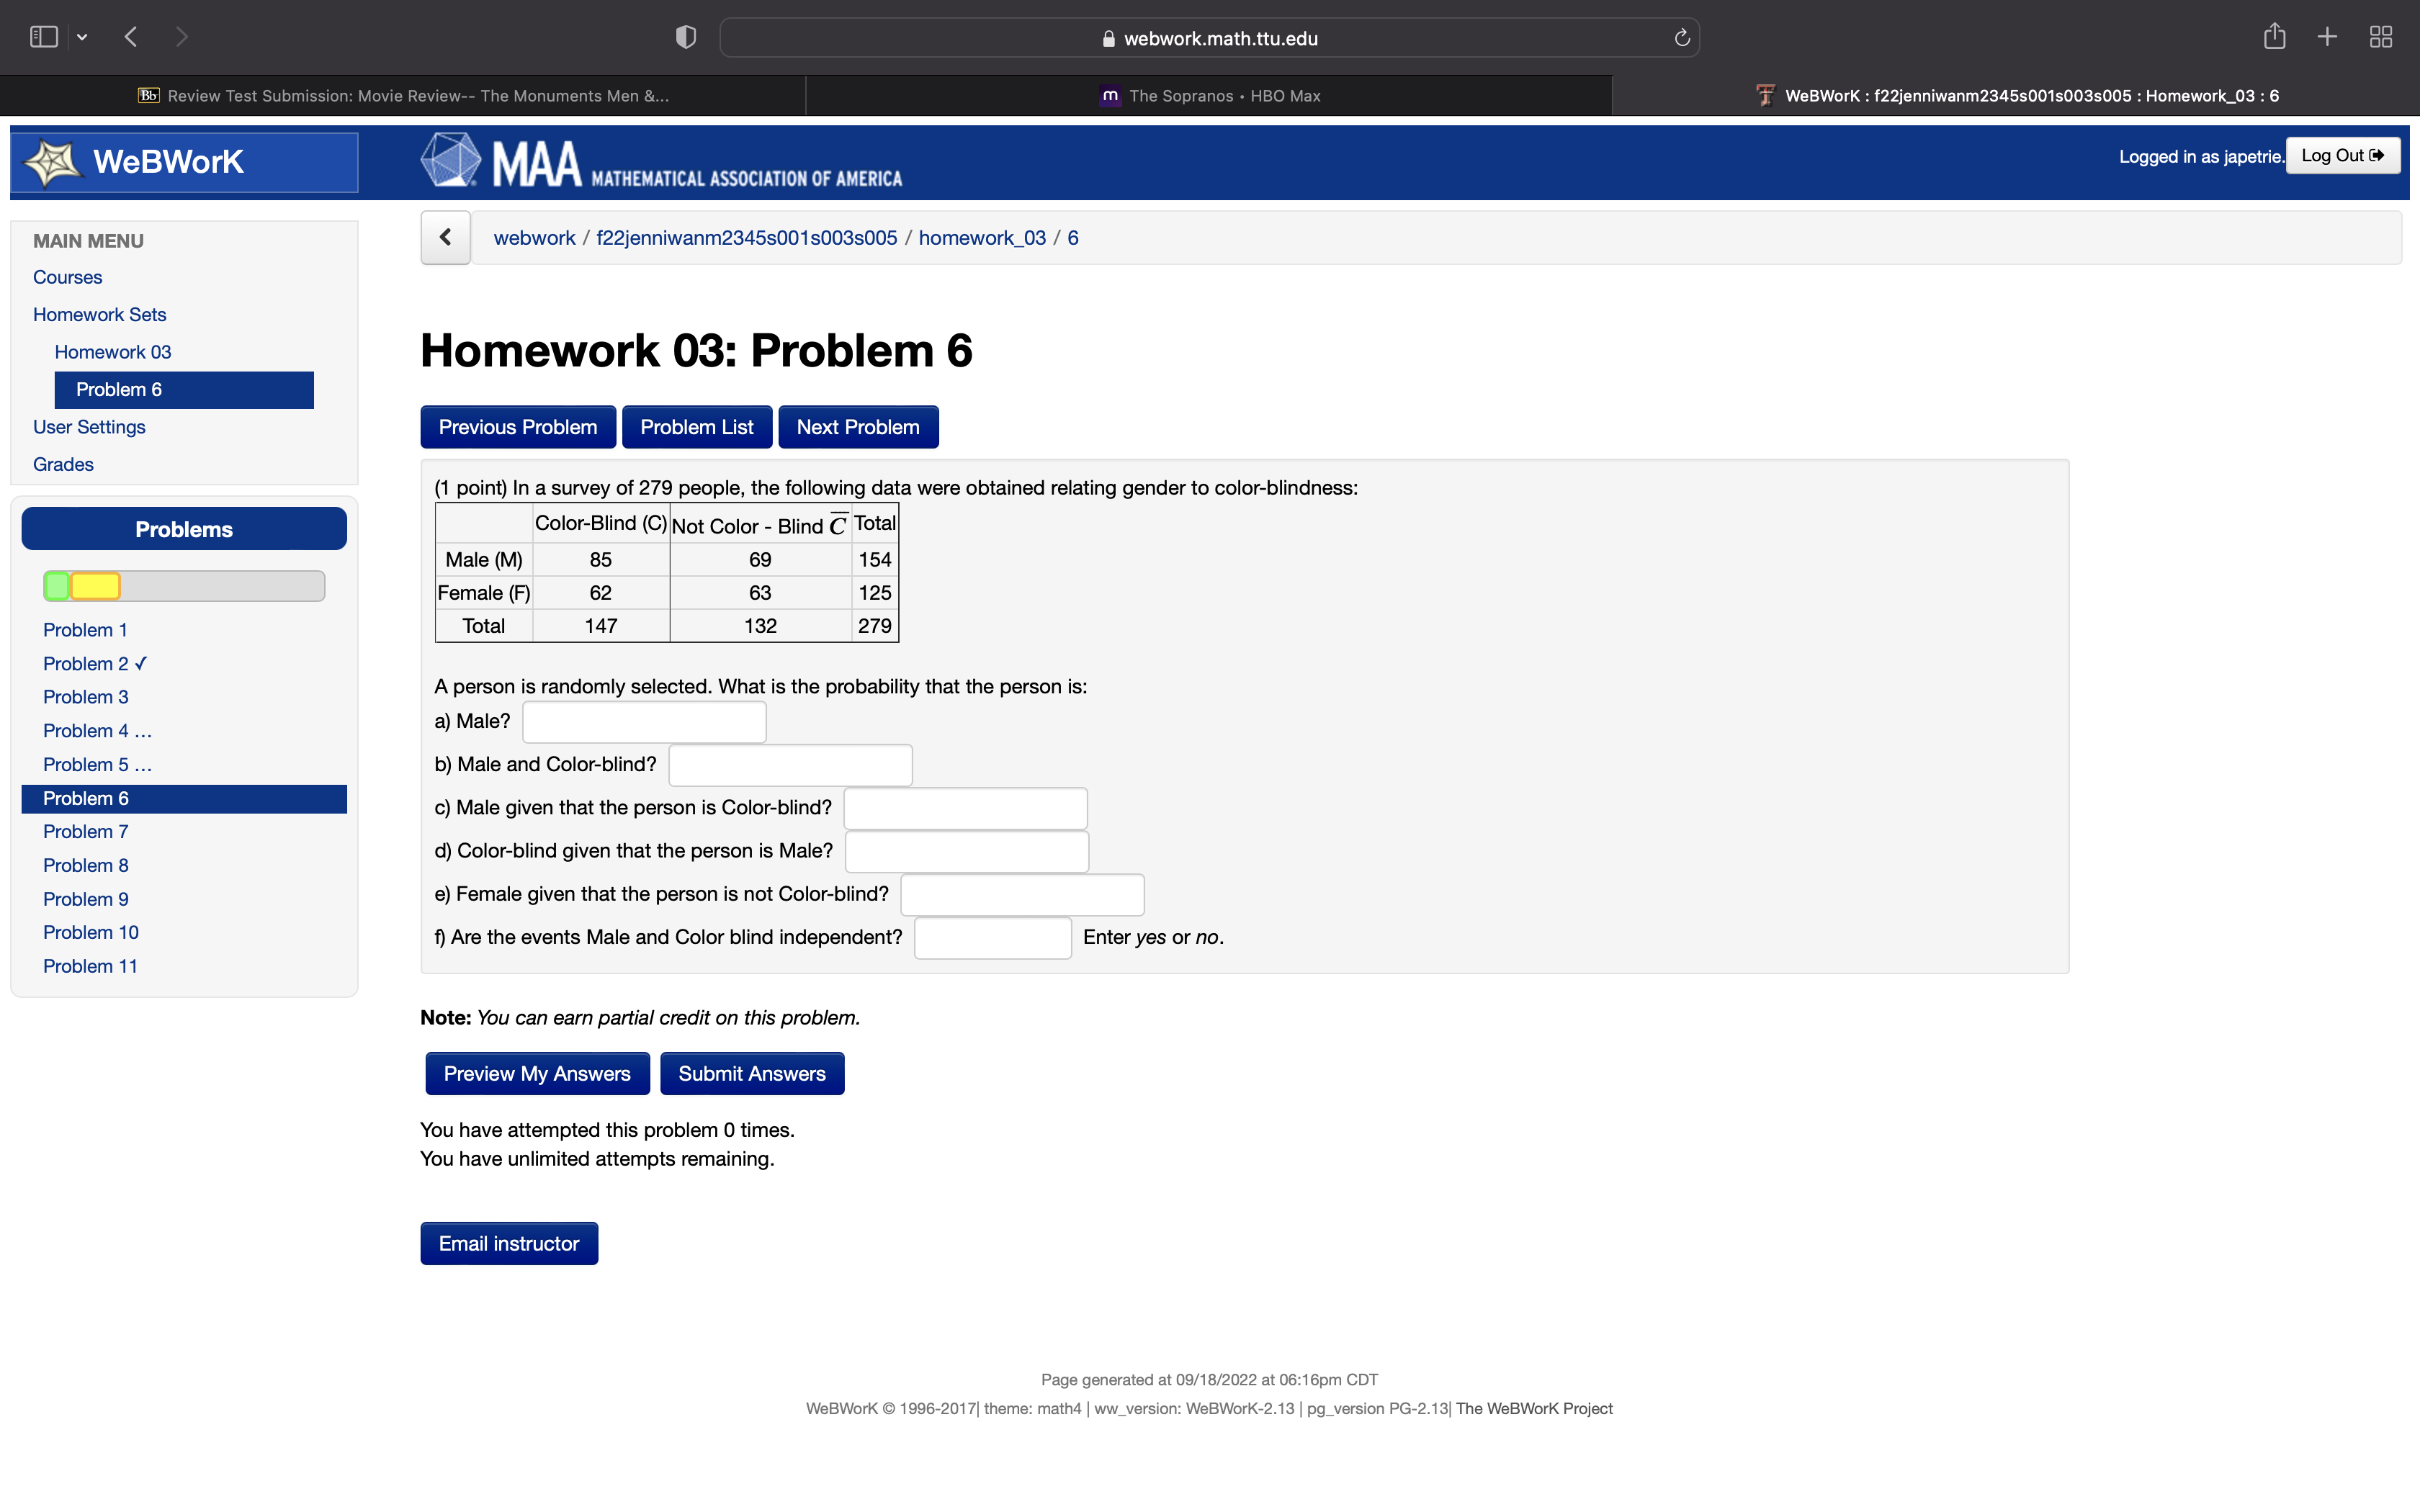This screenshot has width=2420, height=1512.
Task: Click the yes/no independence answer field
Action: coord(992,937)
